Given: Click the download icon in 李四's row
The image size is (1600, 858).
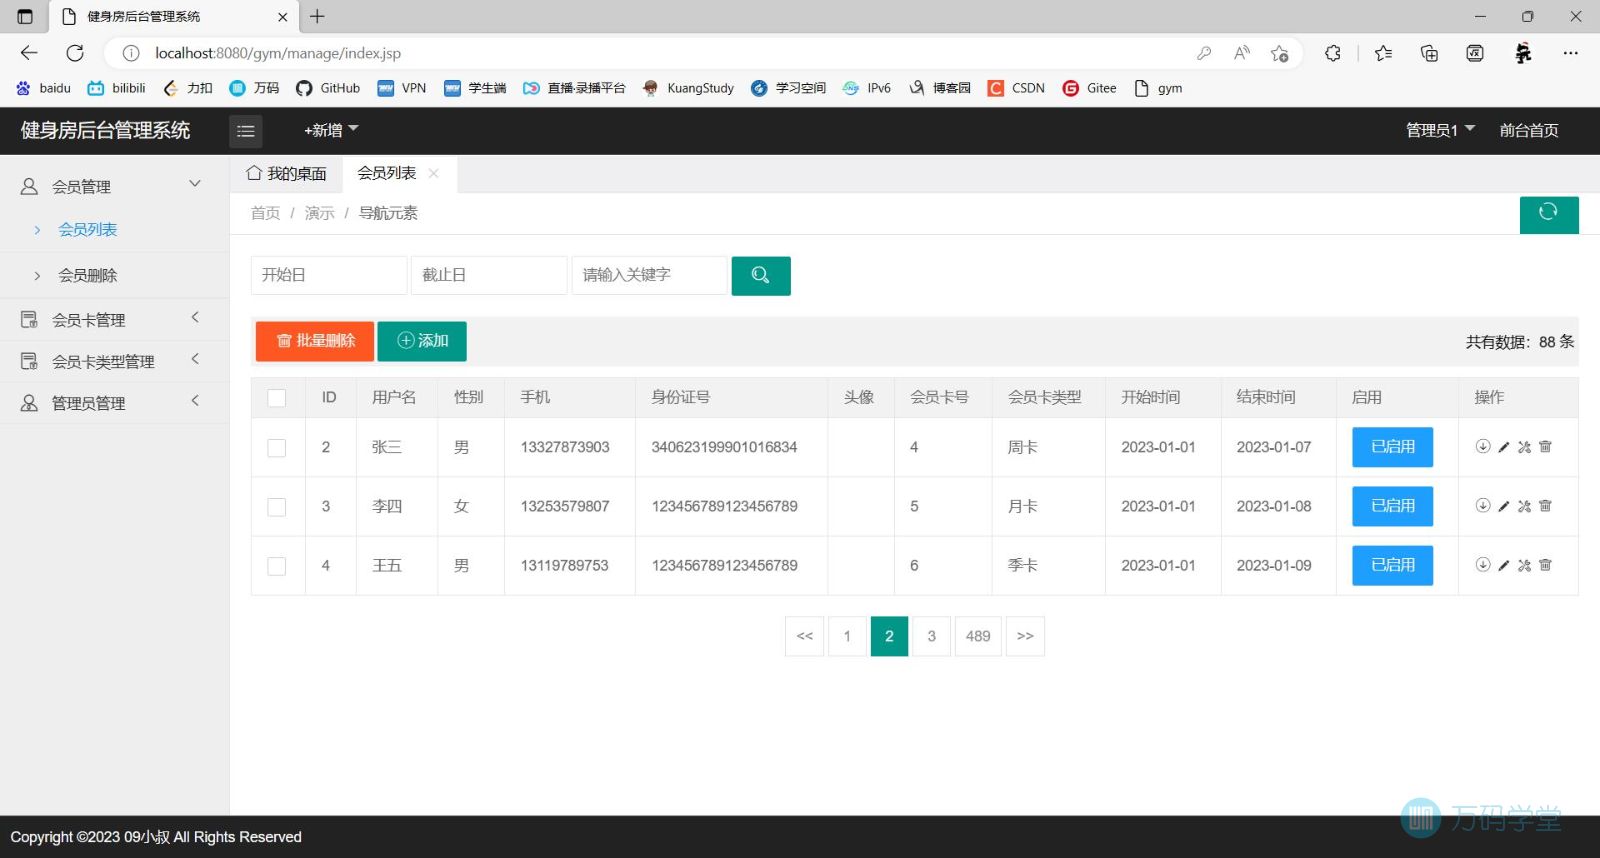Looking at the screenshot, I should 1483,506.
